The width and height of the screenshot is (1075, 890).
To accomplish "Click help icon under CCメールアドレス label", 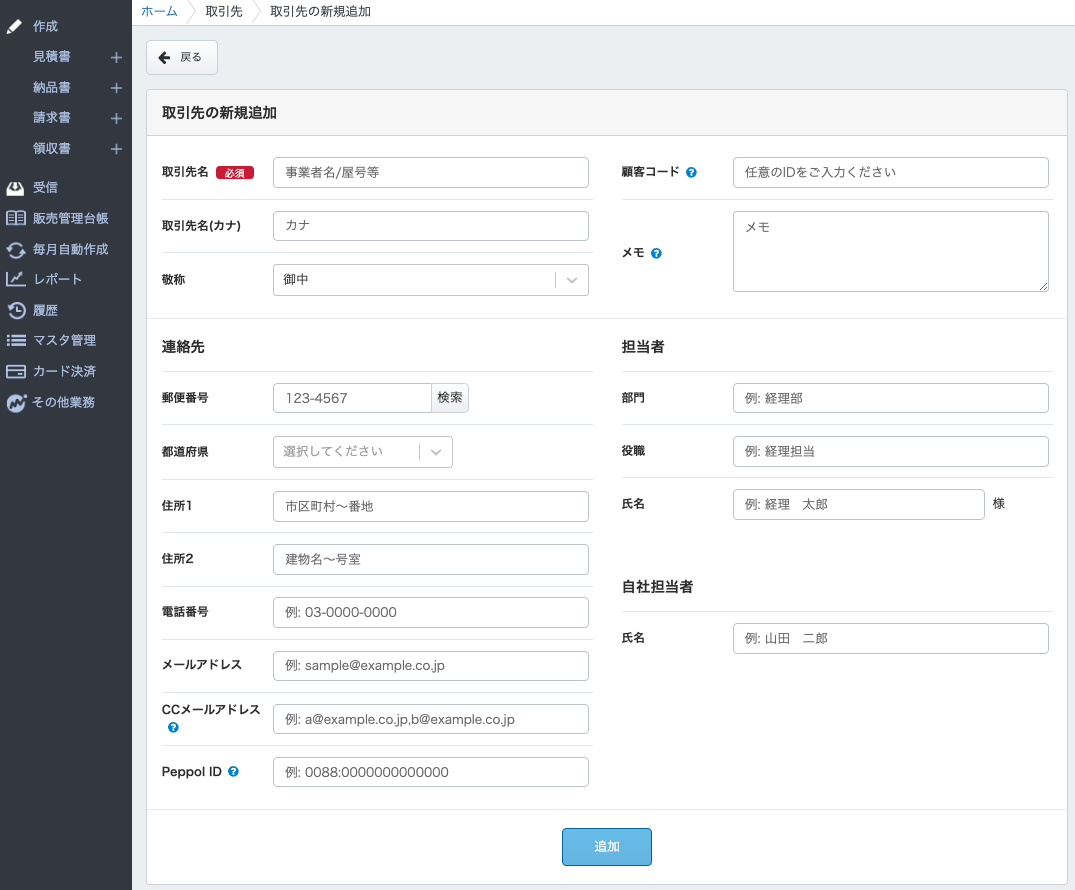I will (173, 727).
